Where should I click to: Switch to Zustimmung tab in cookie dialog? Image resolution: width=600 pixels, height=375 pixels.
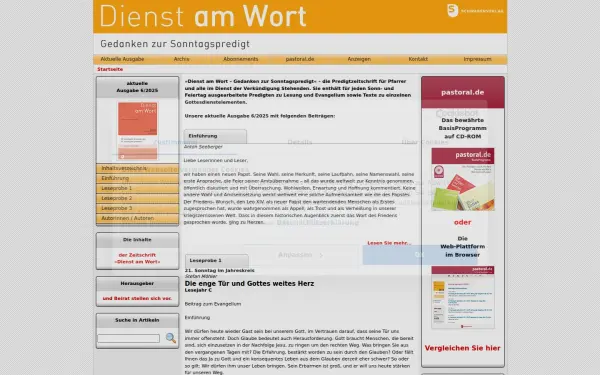(175, 142)
